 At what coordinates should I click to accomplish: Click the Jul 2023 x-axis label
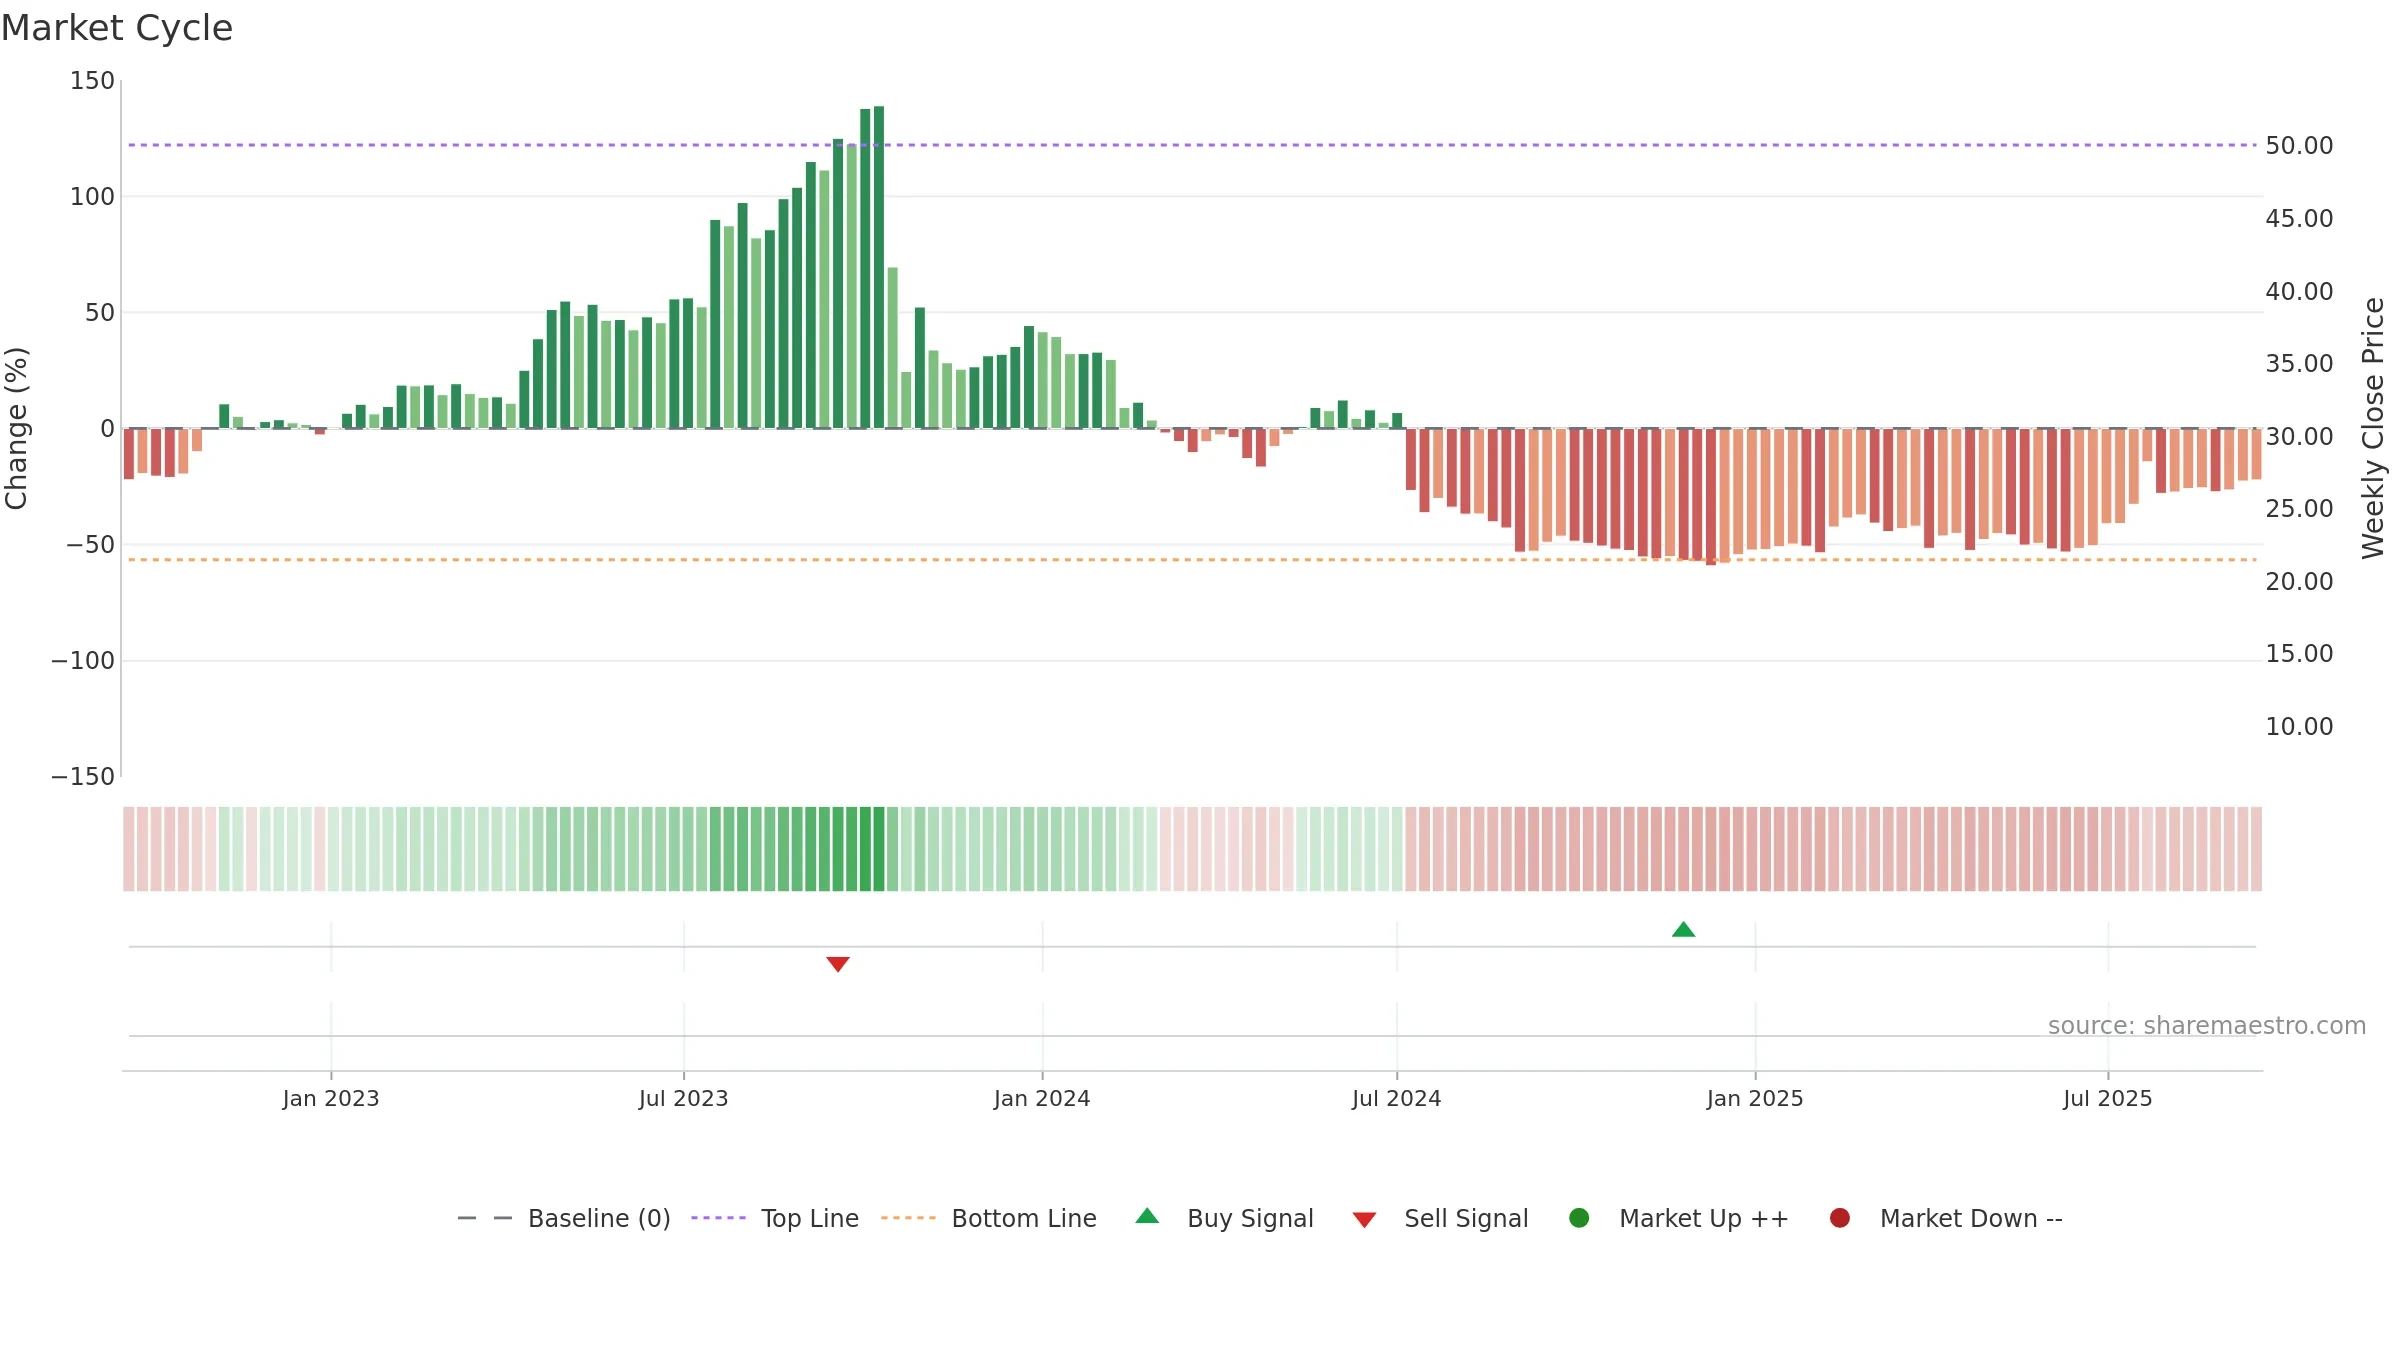pos(684,1099)
